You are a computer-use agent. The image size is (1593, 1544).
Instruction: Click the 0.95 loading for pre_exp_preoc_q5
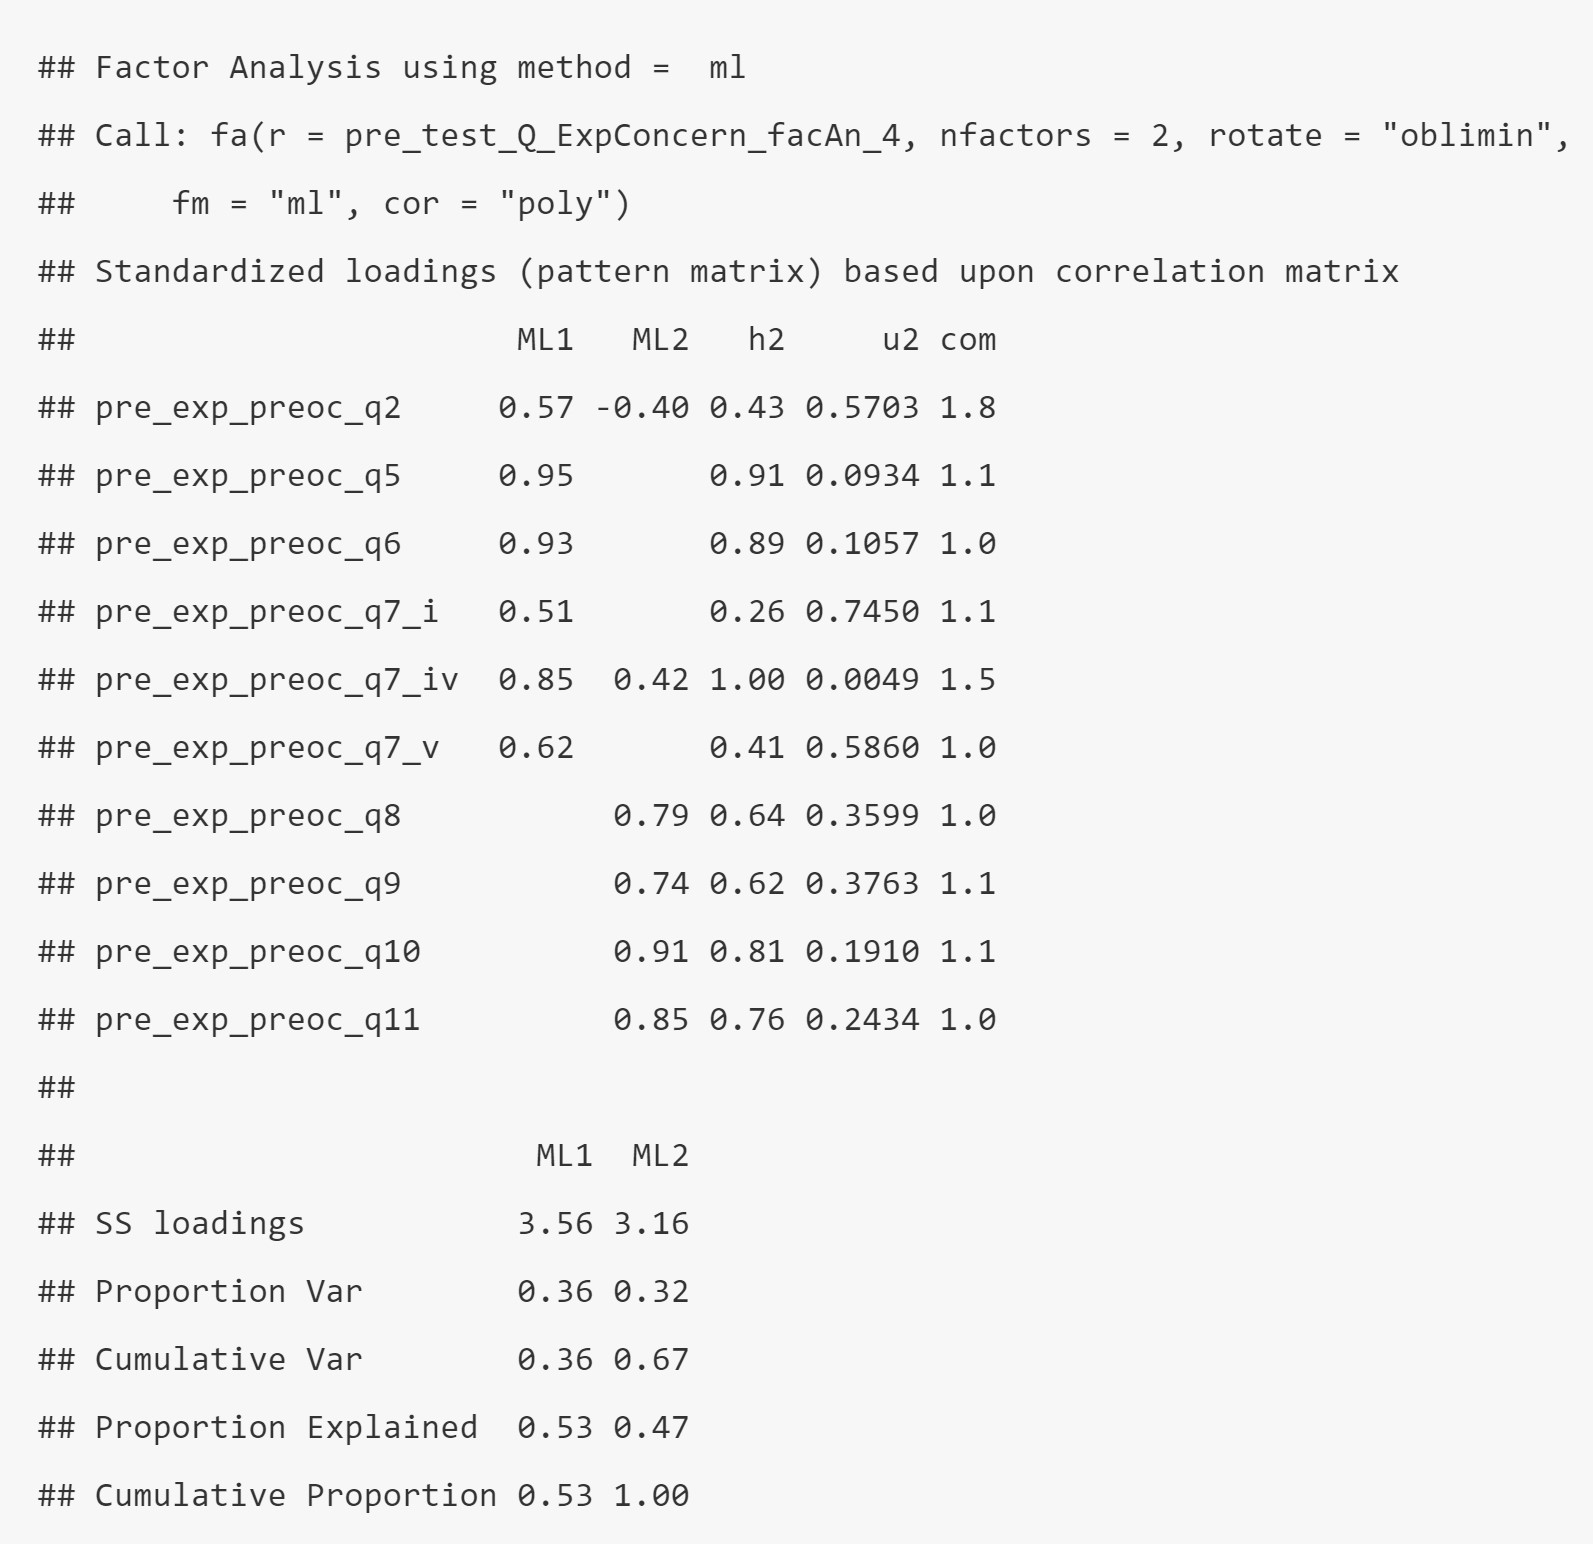[x=536, y=476]
